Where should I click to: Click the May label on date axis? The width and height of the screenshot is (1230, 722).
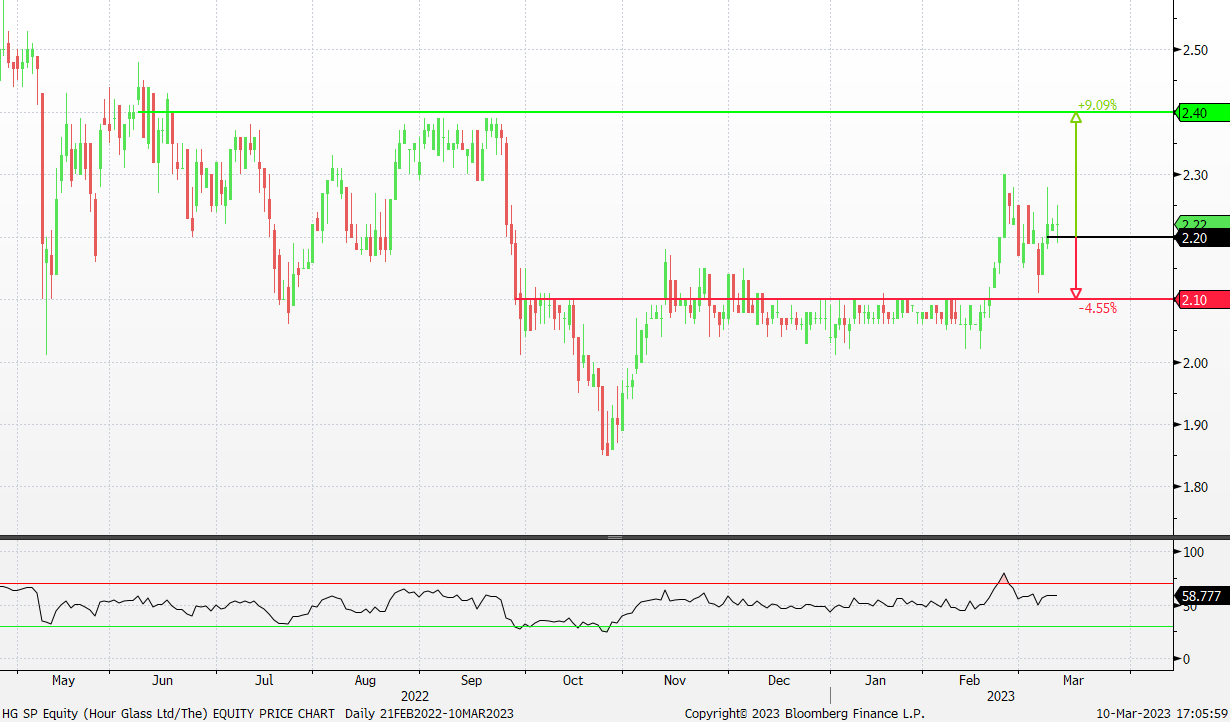[63, 681]
